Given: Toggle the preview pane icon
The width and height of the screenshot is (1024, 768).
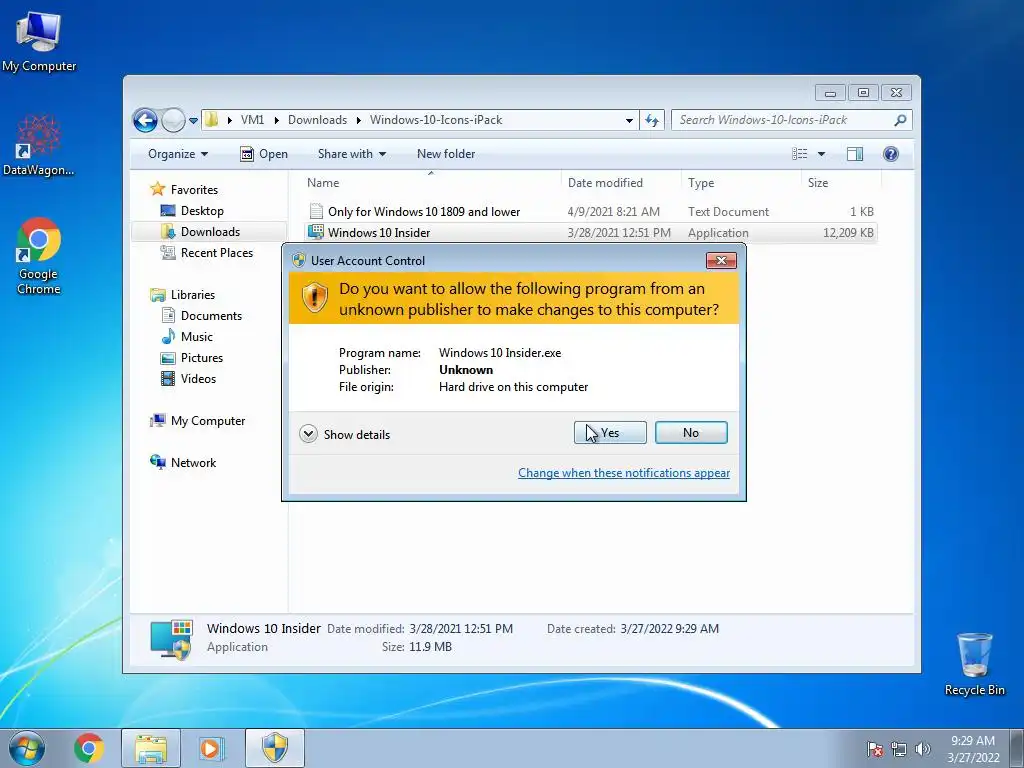Looking at the screenshot, I should (x=855, y=154).
